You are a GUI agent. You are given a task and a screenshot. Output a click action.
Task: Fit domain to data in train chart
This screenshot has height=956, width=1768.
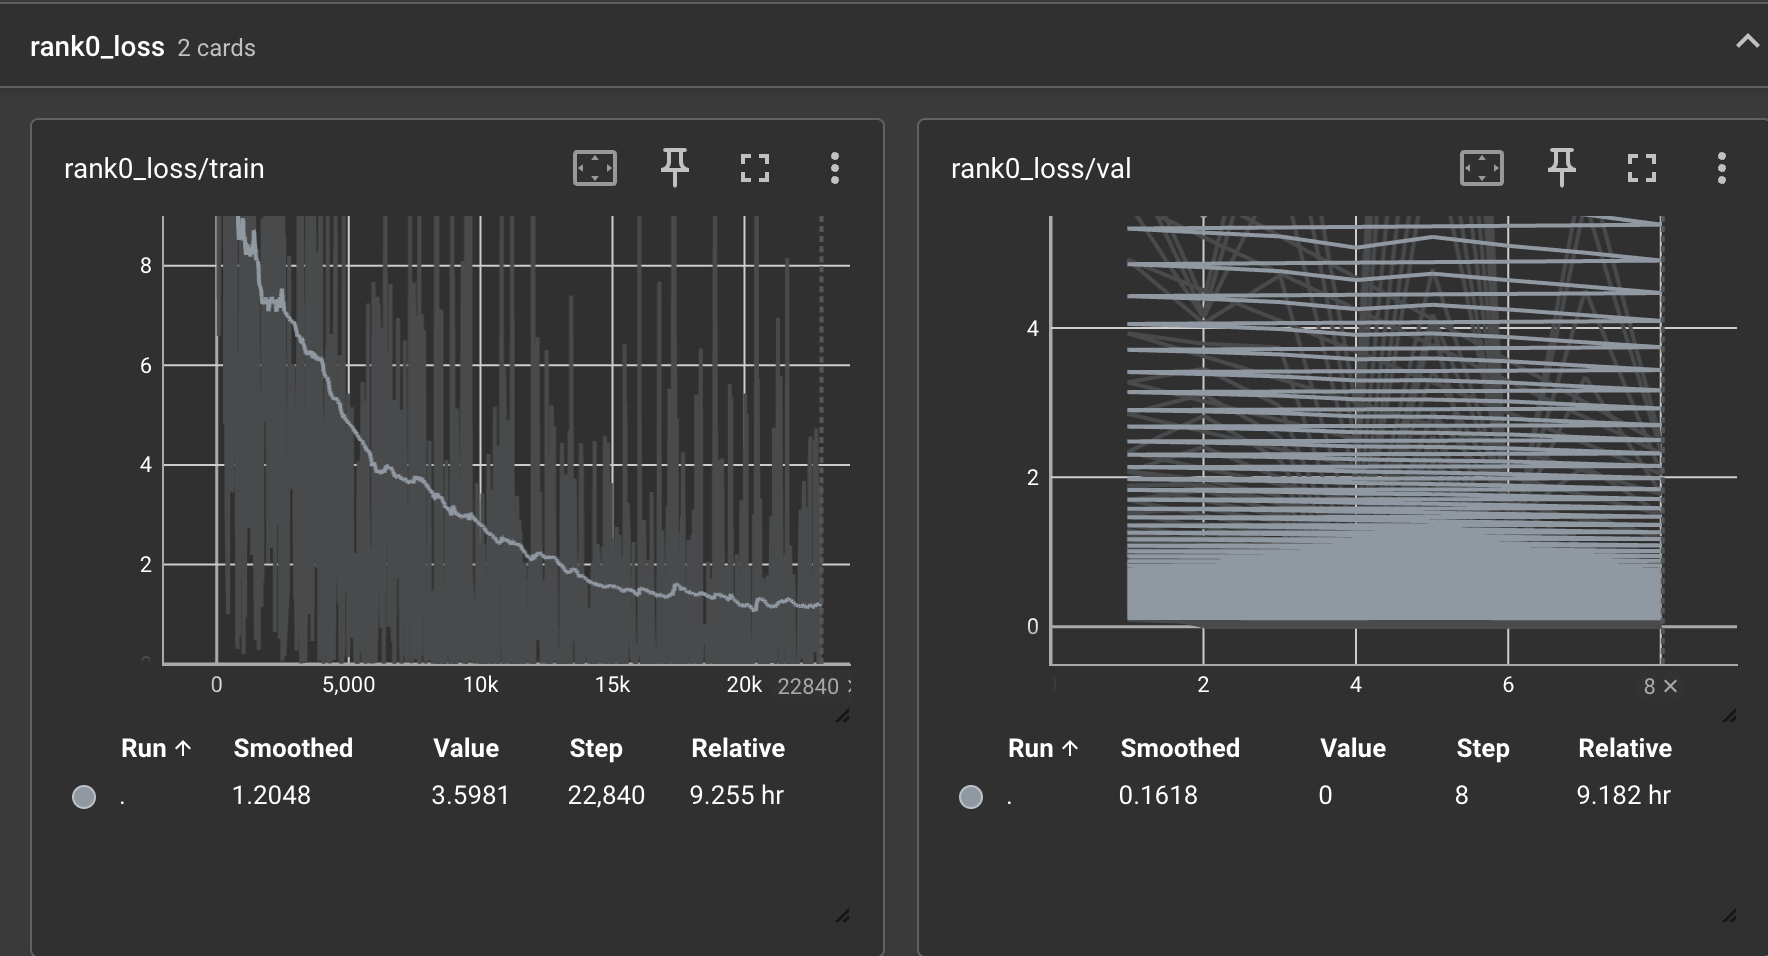pyautogui.click(x=594, y=168)
